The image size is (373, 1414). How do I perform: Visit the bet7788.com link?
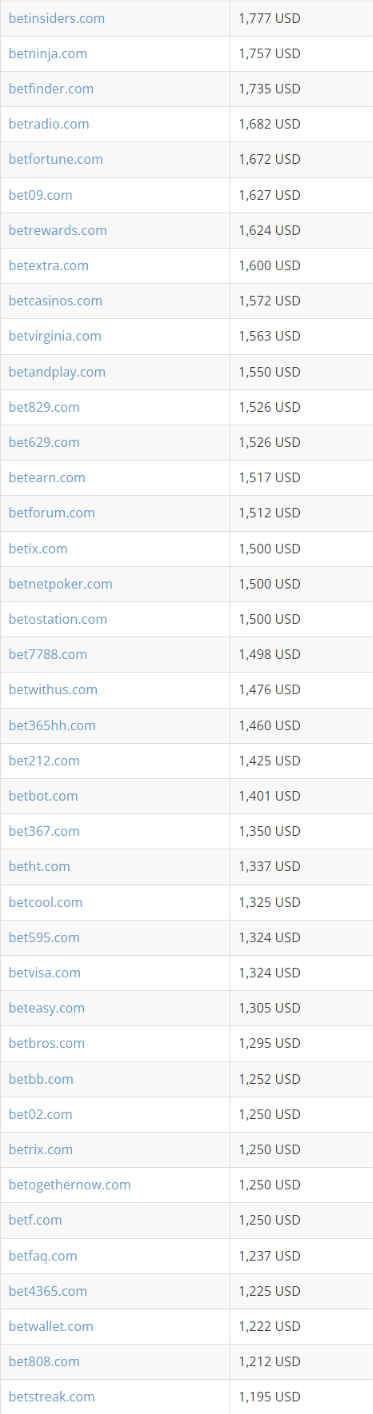pos(48,654)
